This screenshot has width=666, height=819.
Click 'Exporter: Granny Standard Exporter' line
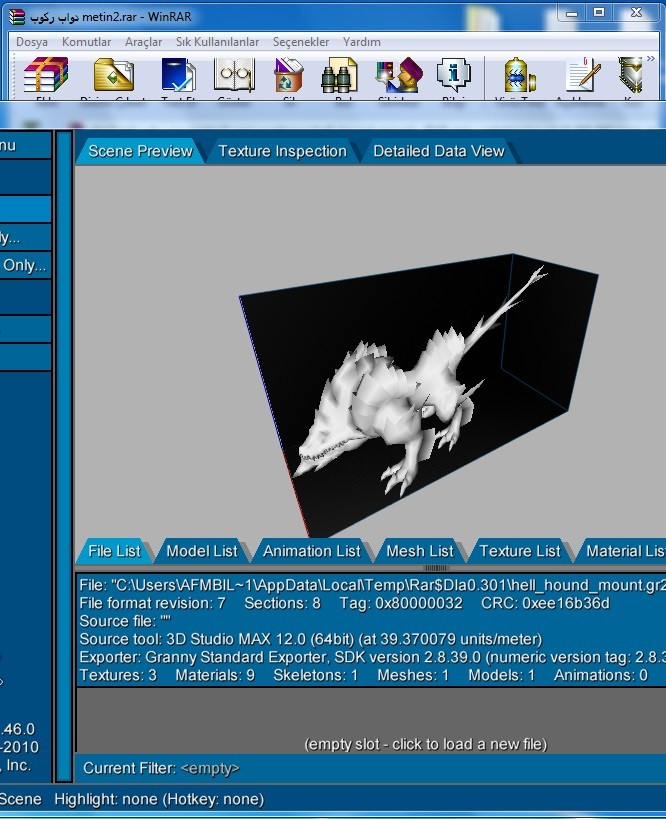coord(372,657)
